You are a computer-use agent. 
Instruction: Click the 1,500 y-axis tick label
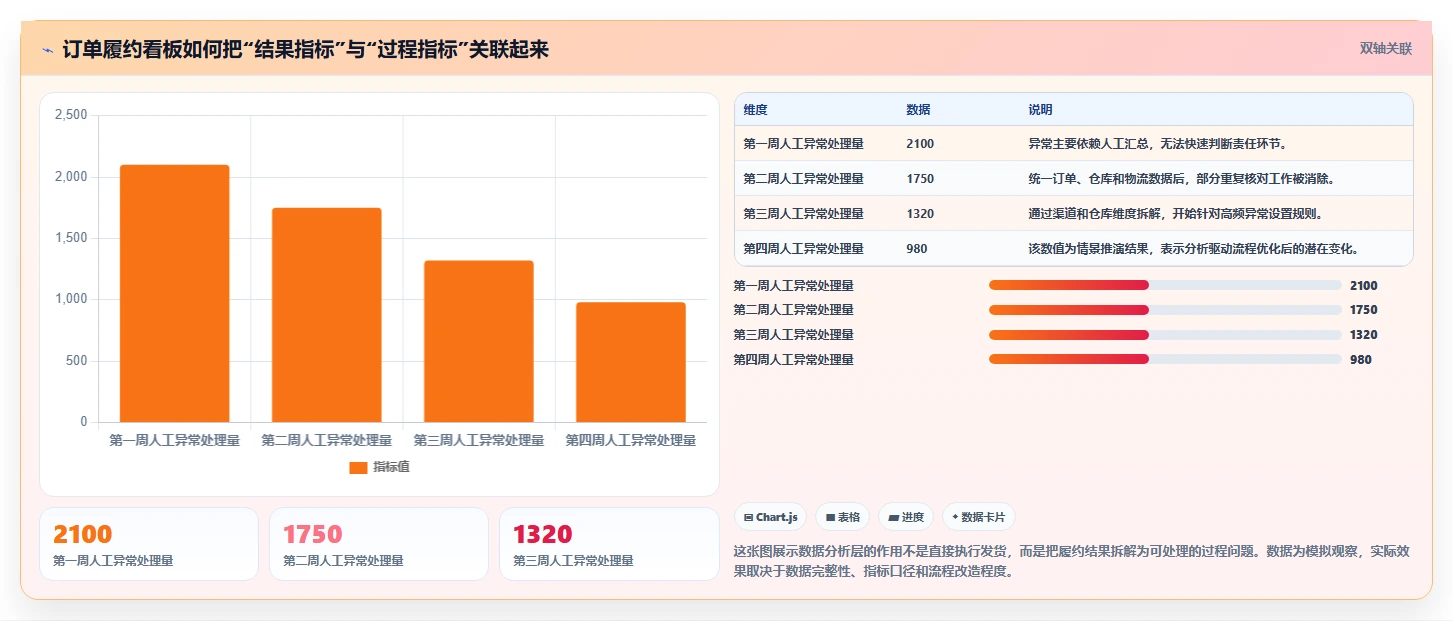pos(71,238)
